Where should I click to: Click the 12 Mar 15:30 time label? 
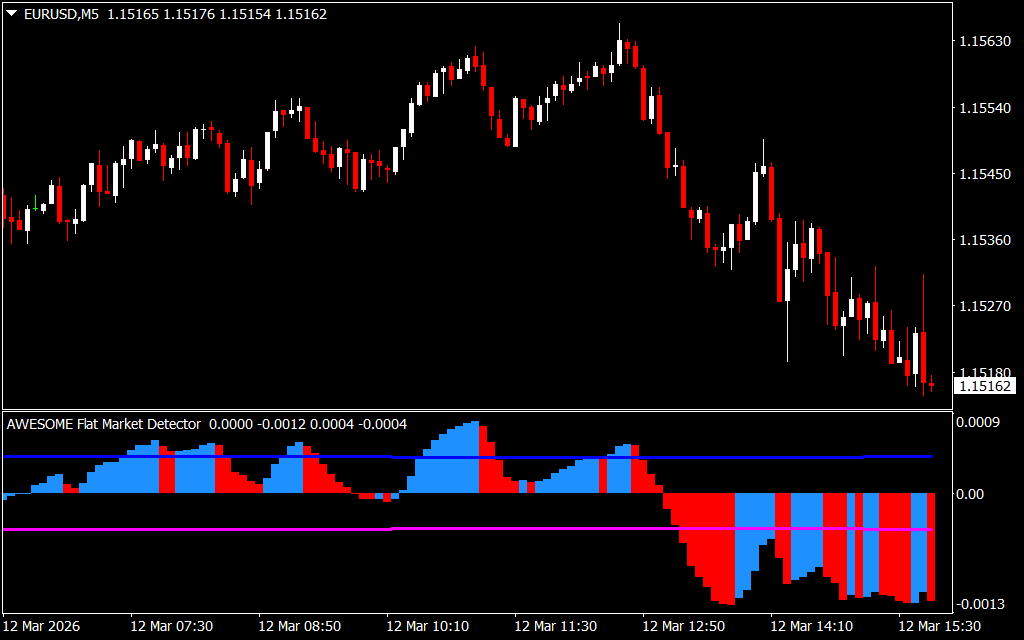(x=939, y=626)
